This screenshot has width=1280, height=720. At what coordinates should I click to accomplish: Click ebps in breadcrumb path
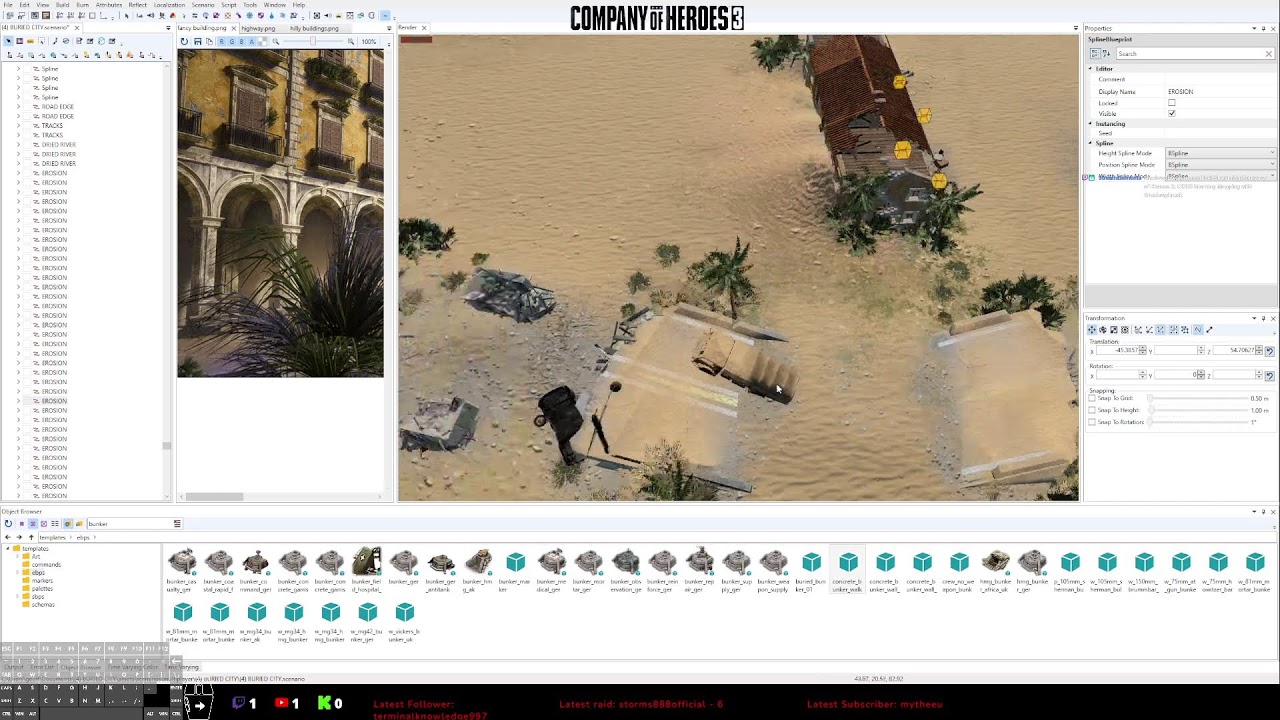click(x=83, y=538)
